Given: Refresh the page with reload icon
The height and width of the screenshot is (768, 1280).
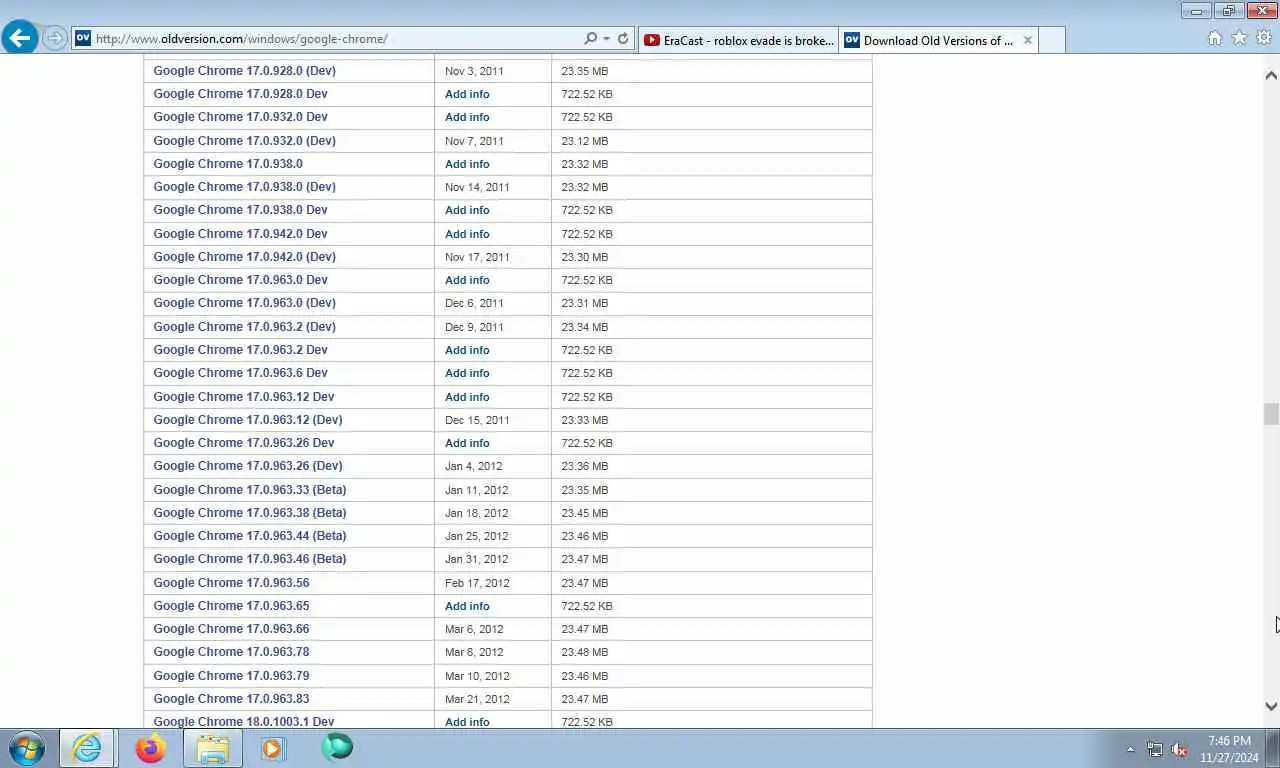Looking at the screenshot, I should pos(623,38).
